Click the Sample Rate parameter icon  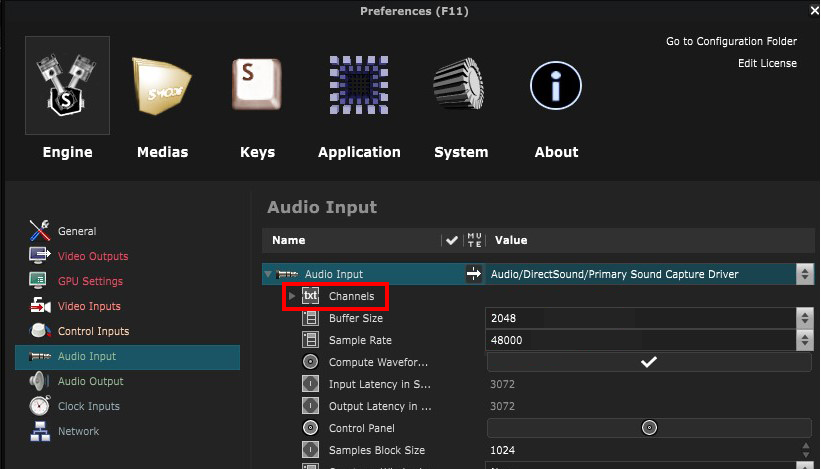[x=310, y=340]
